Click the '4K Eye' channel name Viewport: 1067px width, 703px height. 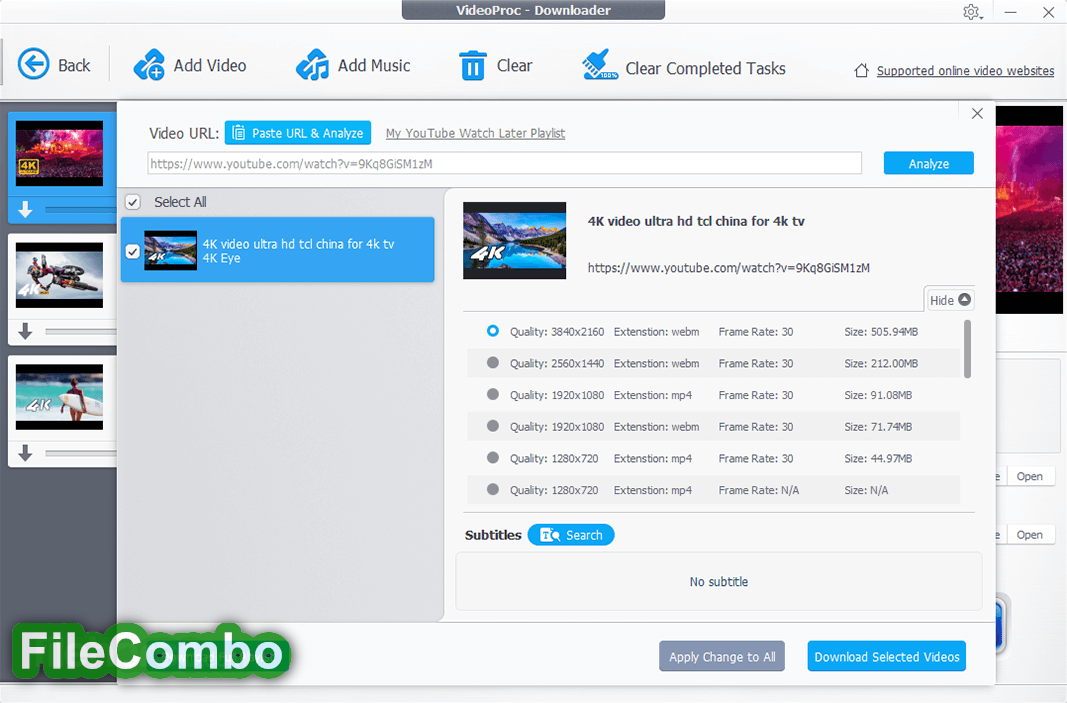point(221,259)
